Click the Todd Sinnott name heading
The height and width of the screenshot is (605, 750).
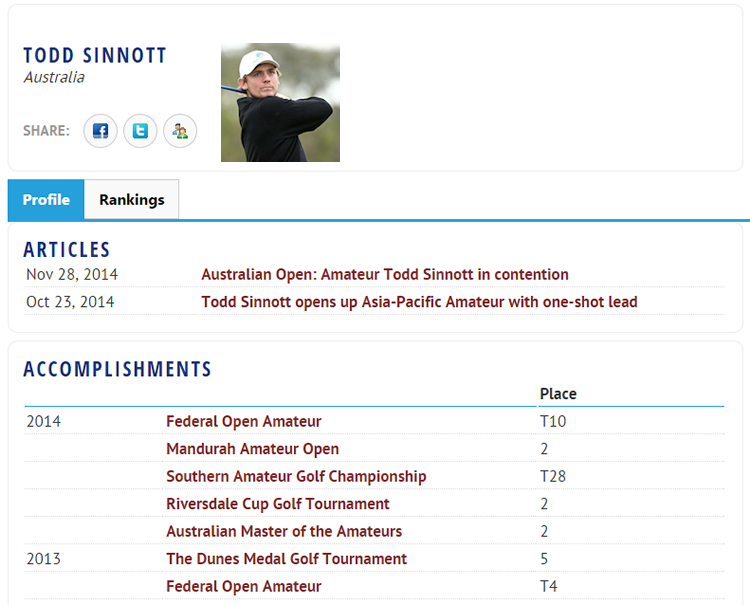(95, 56)
